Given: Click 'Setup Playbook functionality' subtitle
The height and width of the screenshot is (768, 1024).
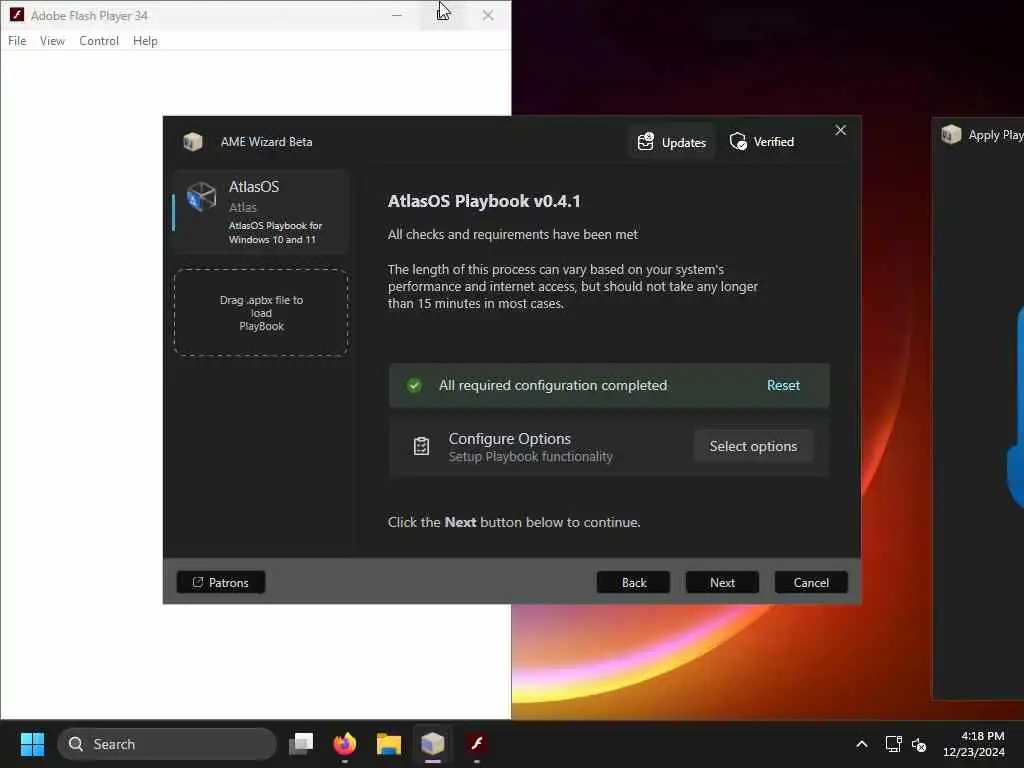Looking at the screenshot, I should (530, 456).
